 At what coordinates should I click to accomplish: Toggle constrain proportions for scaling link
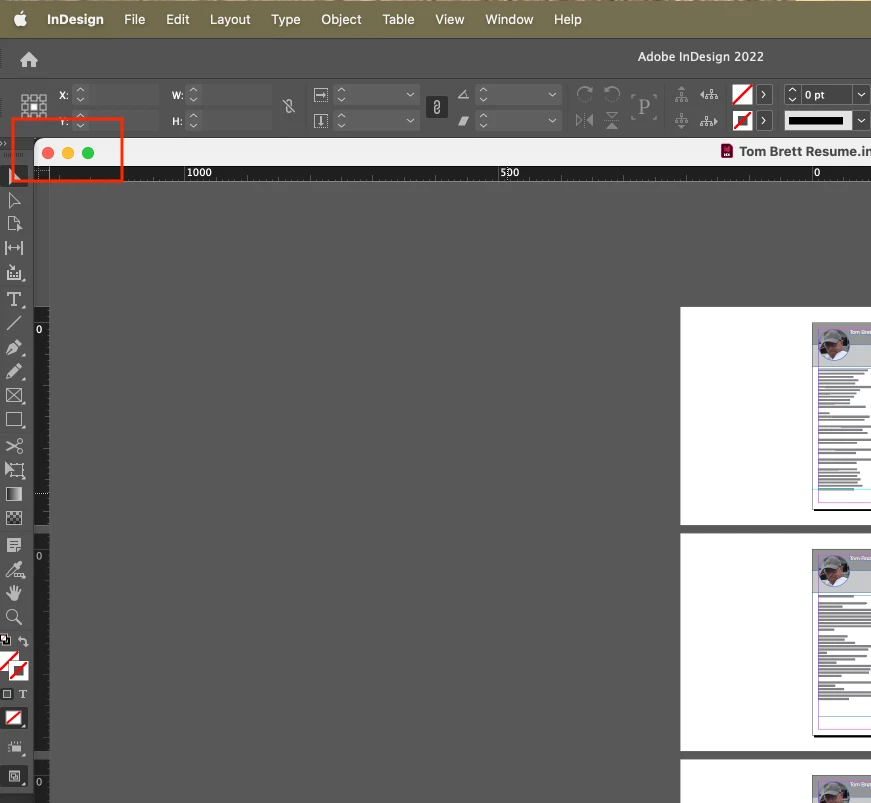pyautogui.click(x=437, y=107)
